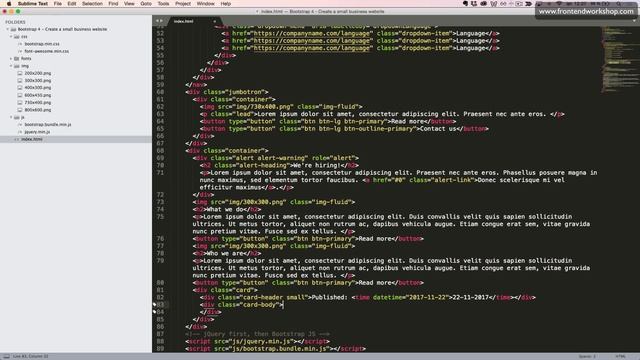The image size is (640, 360).
Task: Click the FOLDERS sidebar heading
Action: (15, 22)
